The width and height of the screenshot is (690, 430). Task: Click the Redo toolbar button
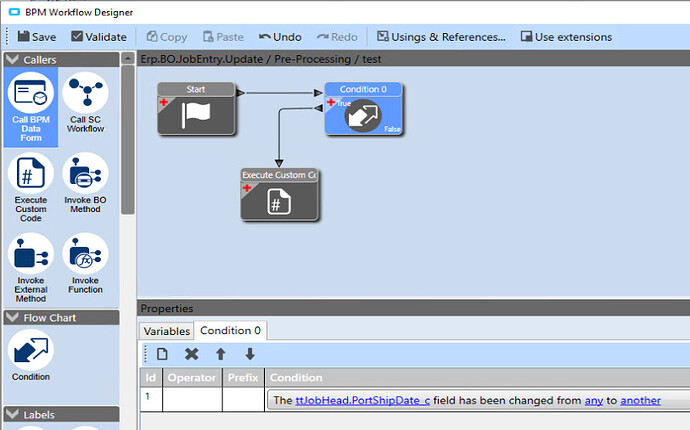pos(337,37)
